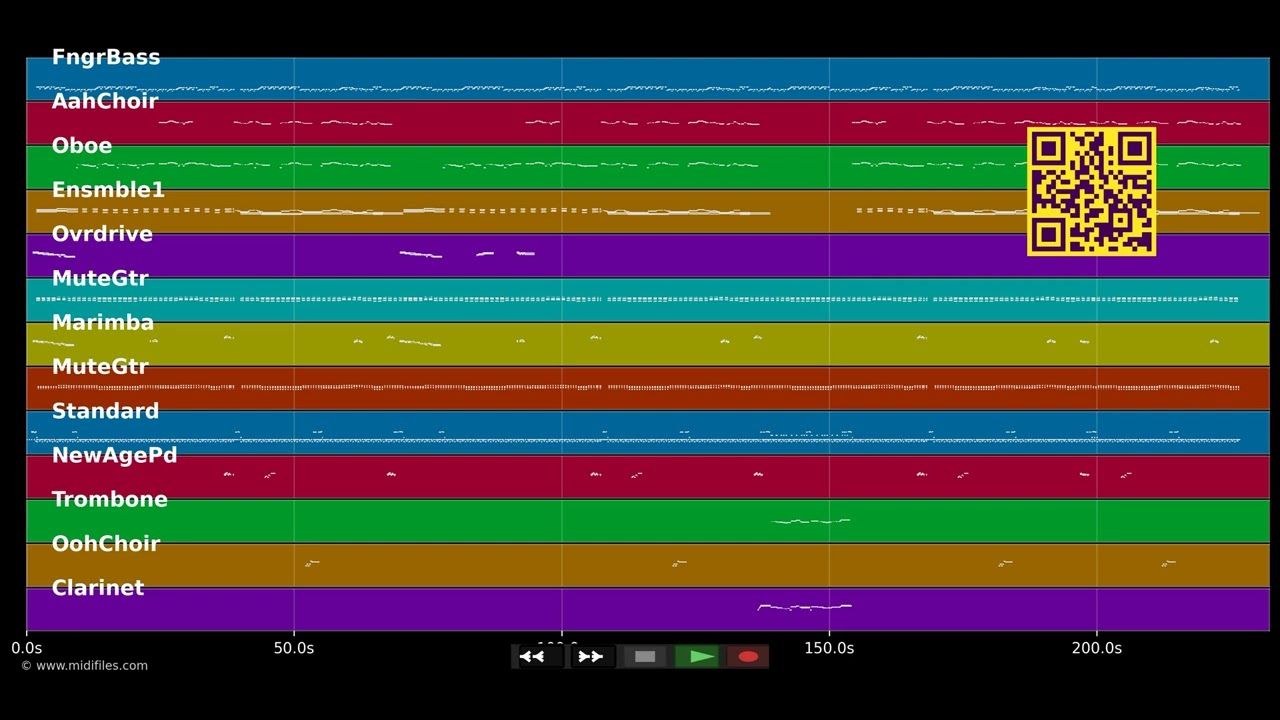Start playback with the green play button
Image resolution: width=1280 pixels, height=720 pixels.
pyautogui.click(x=697, y=657)
